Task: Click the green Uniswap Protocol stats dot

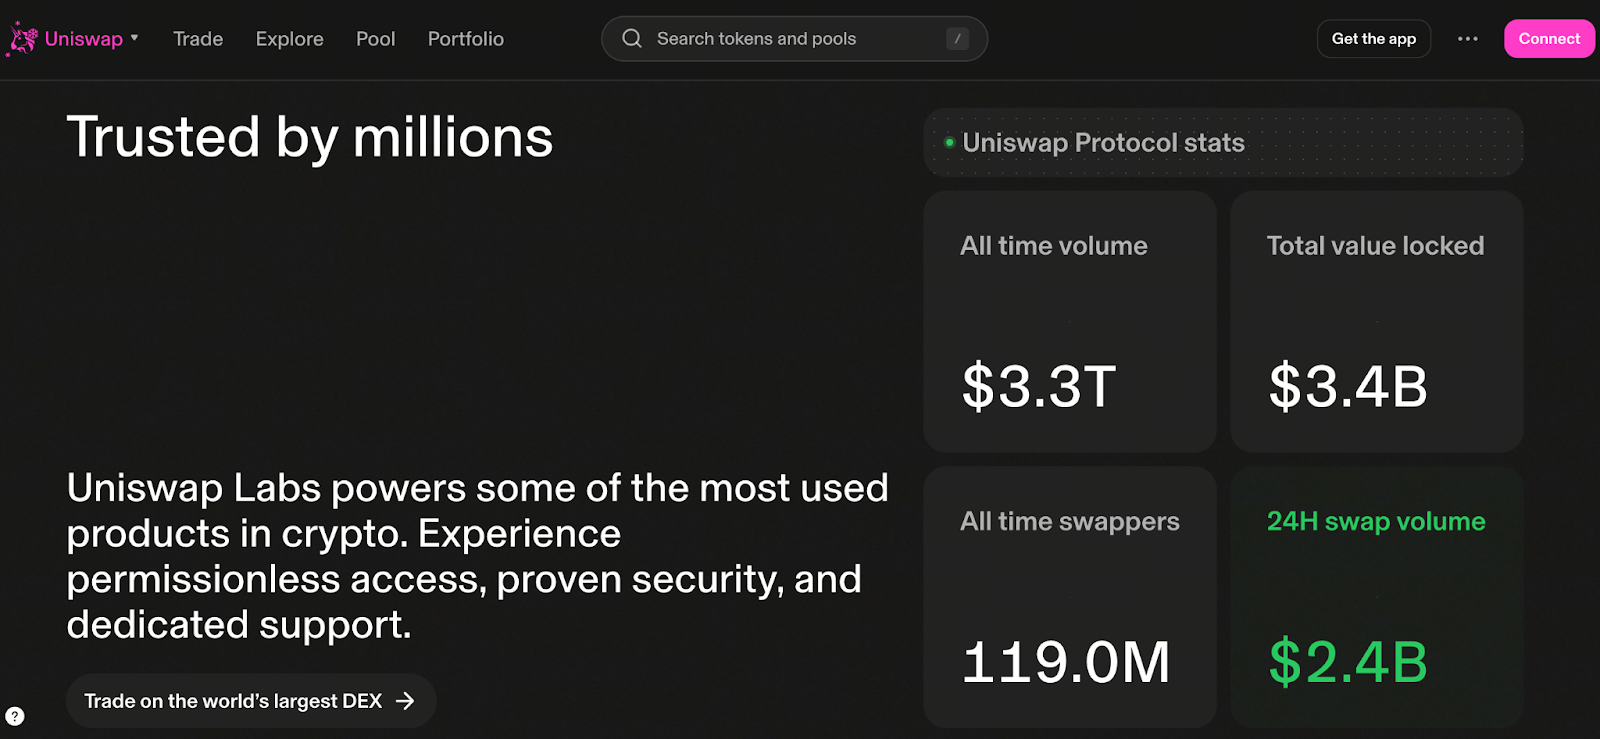Action: pyautogui.click(x=949, y=143)
